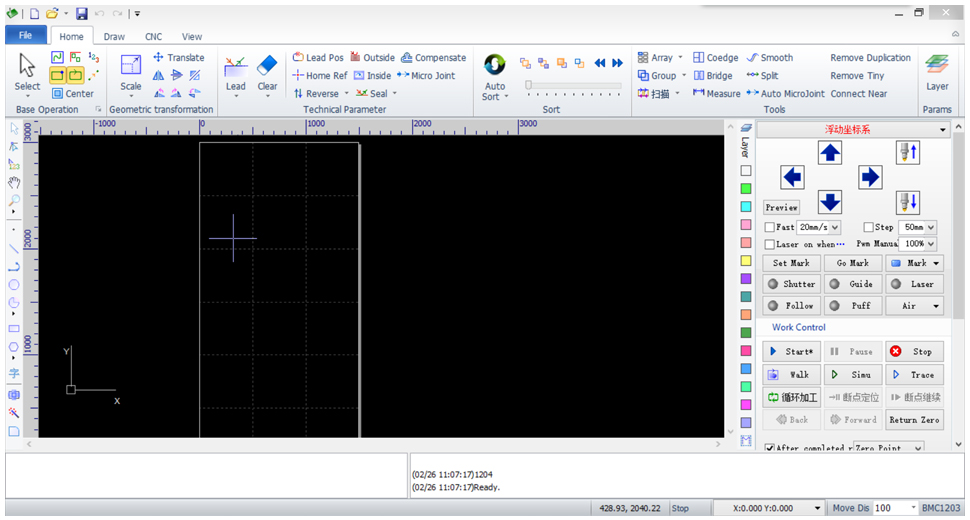
Task: Toggle Laser on when checkbox
Action: click(x=770, y=244)
